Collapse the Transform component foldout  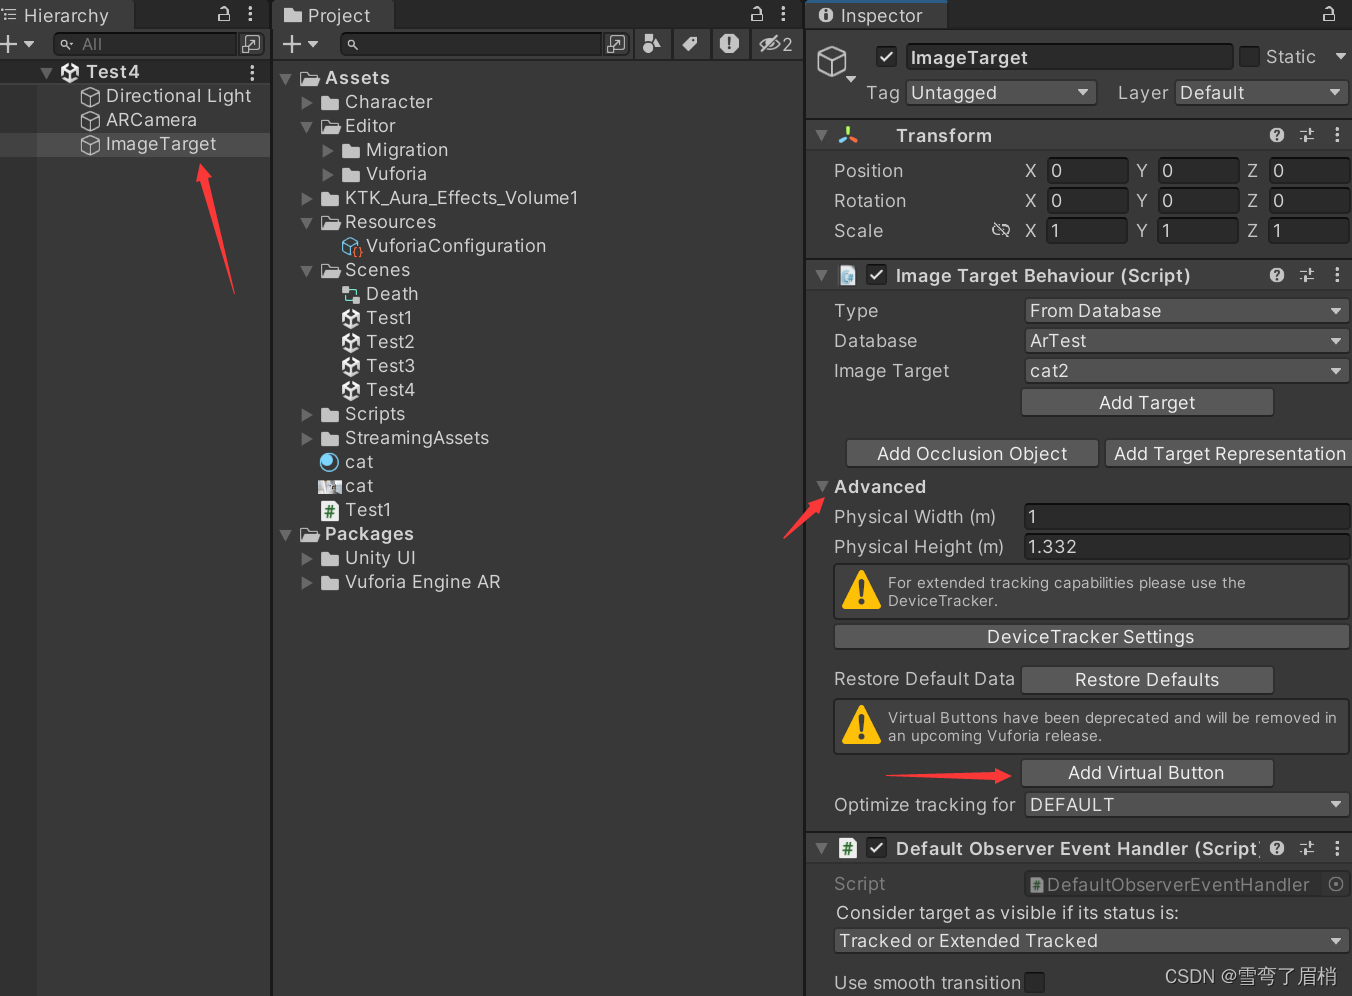click(x=822, y=135)
